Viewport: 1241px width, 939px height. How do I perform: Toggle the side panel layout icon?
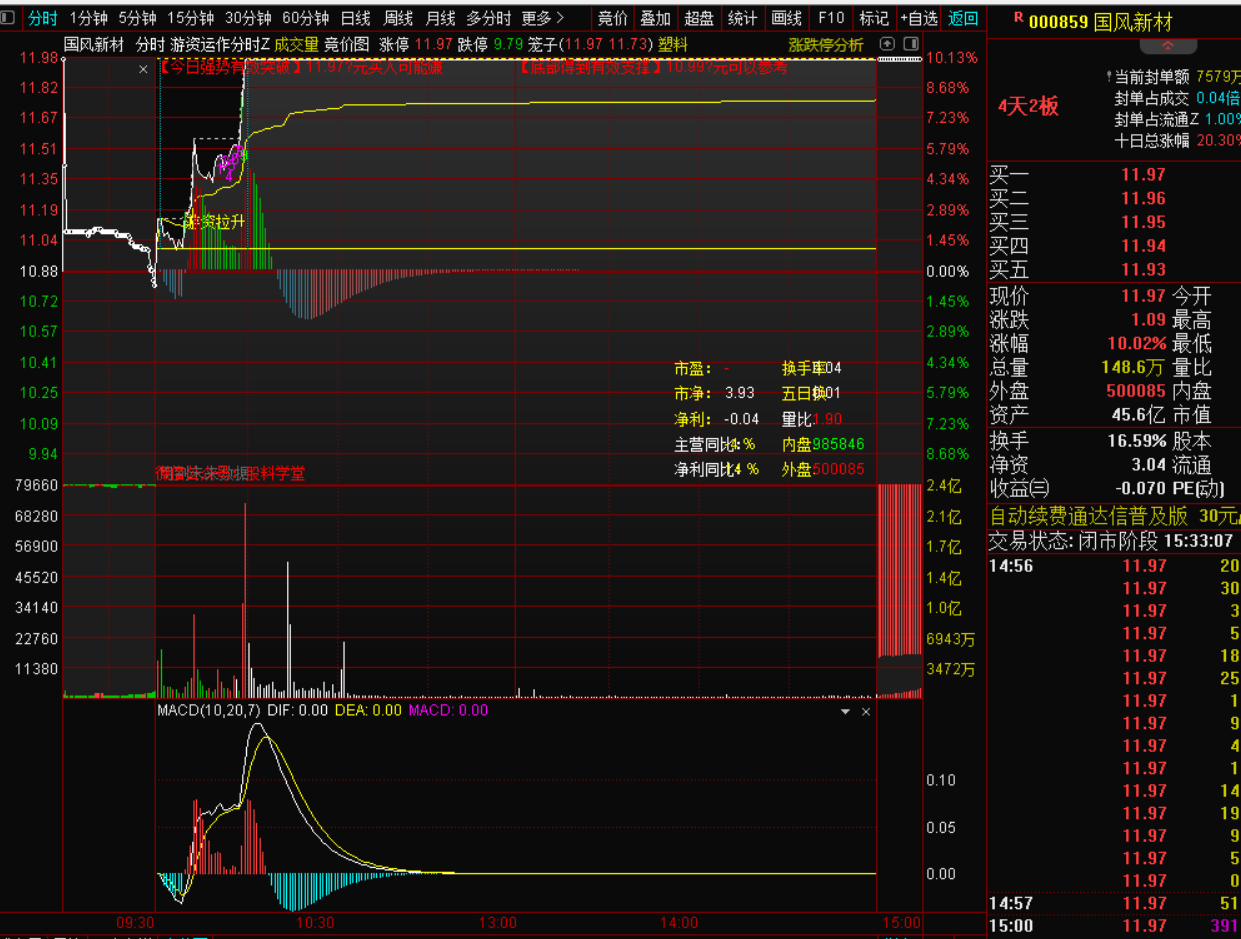tap(910, 44)
